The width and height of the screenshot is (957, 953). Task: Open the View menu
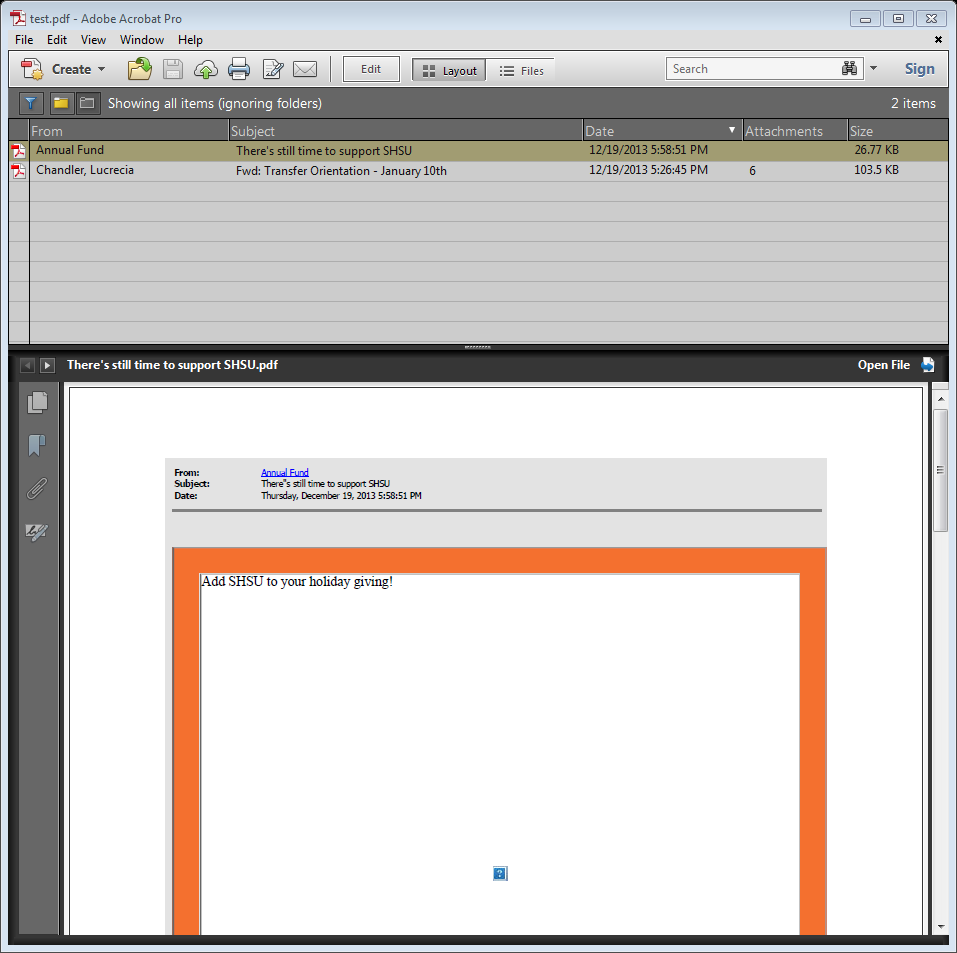coord(93,40)
